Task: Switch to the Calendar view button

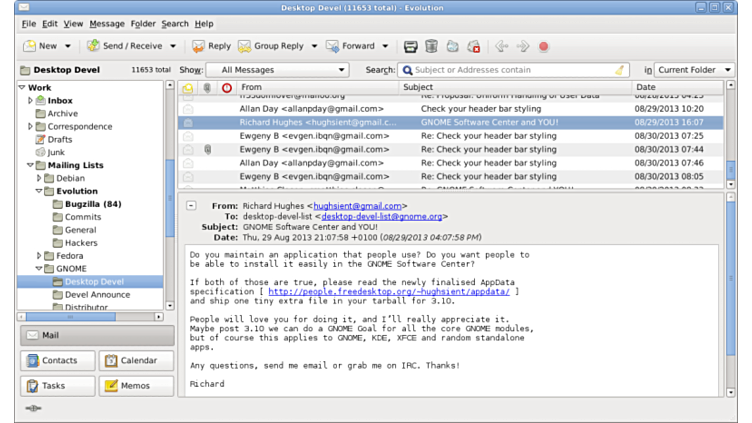Action: [136, 361]
